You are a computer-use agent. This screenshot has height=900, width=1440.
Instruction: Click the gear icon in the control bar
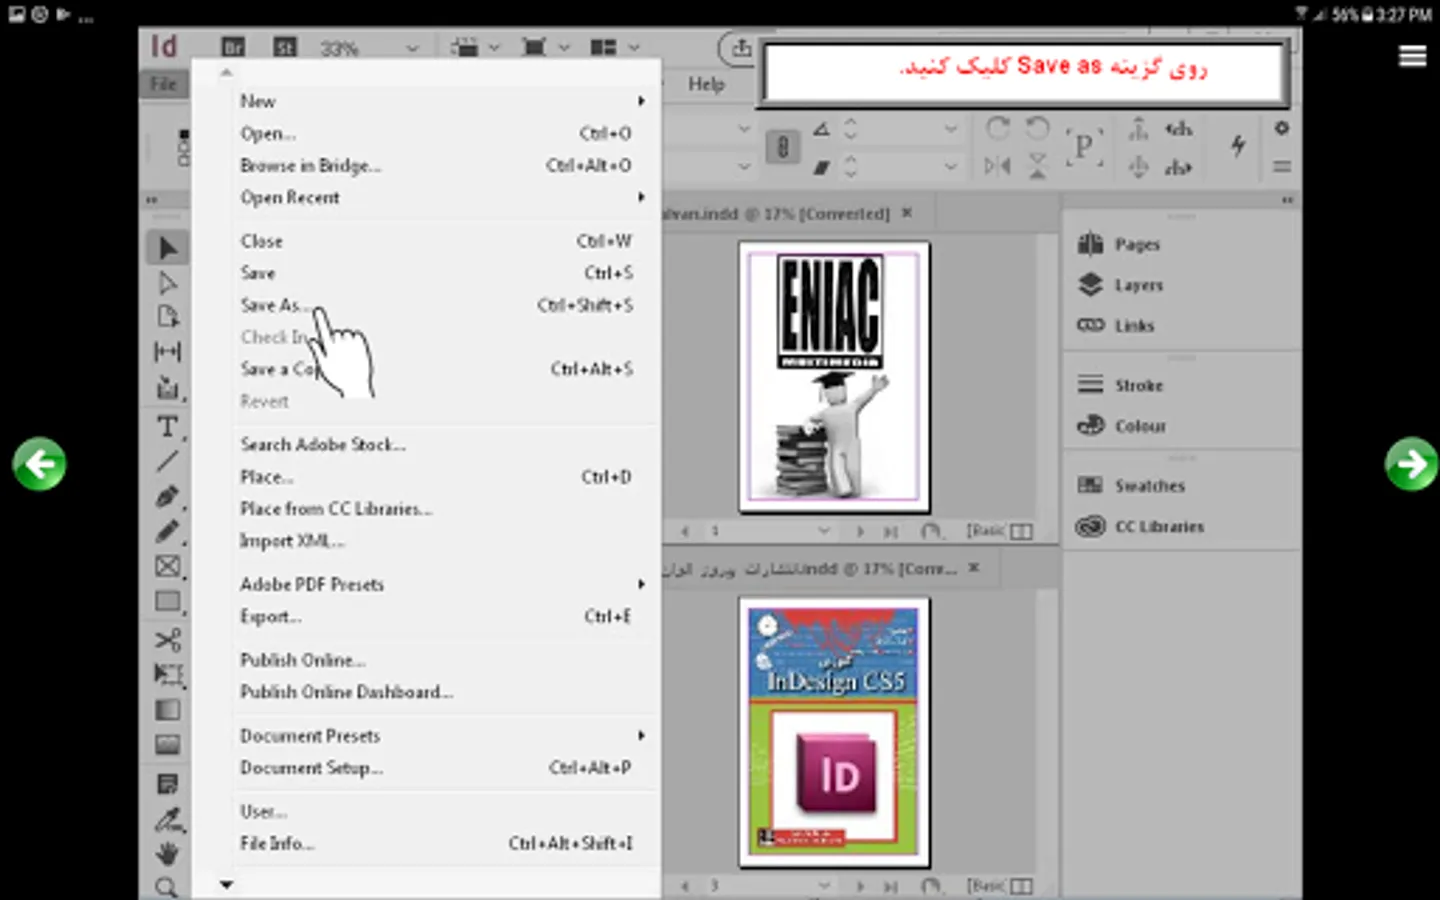click(x=1282, y=128)
